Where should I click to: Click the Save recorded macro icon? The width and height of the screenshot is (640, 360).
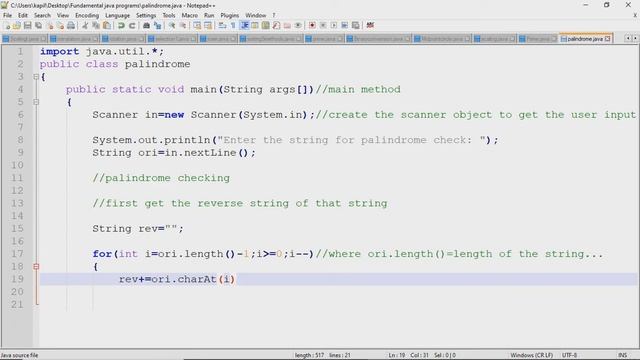pyautogui.click(x=356, y=25)
